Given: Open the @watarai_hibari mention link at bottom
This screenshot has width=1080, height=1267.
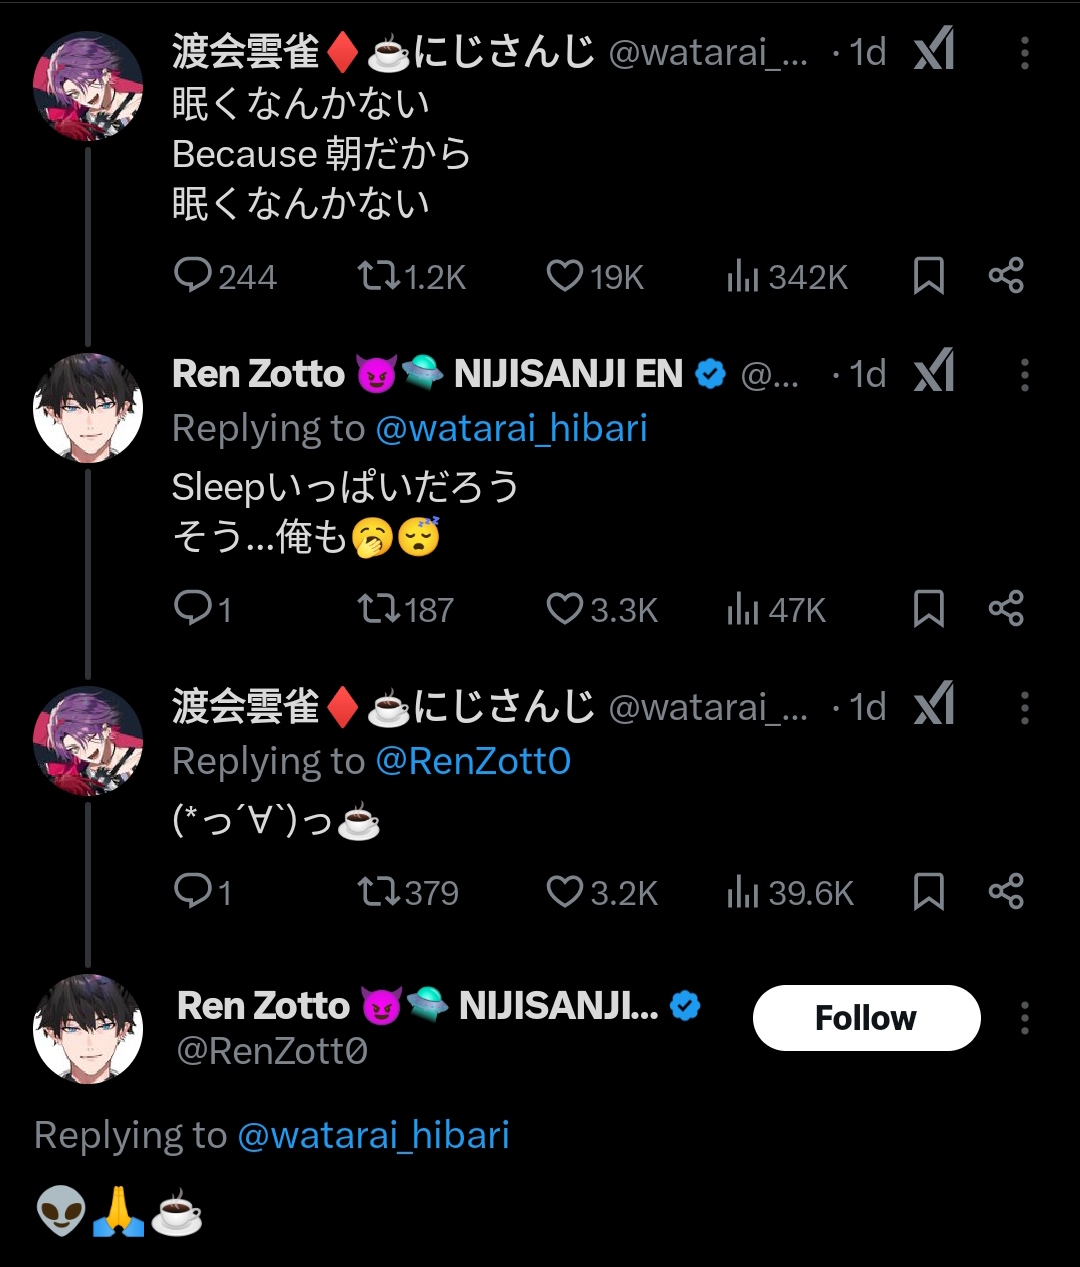Looking at the screenshot, I should (373, 1135).
